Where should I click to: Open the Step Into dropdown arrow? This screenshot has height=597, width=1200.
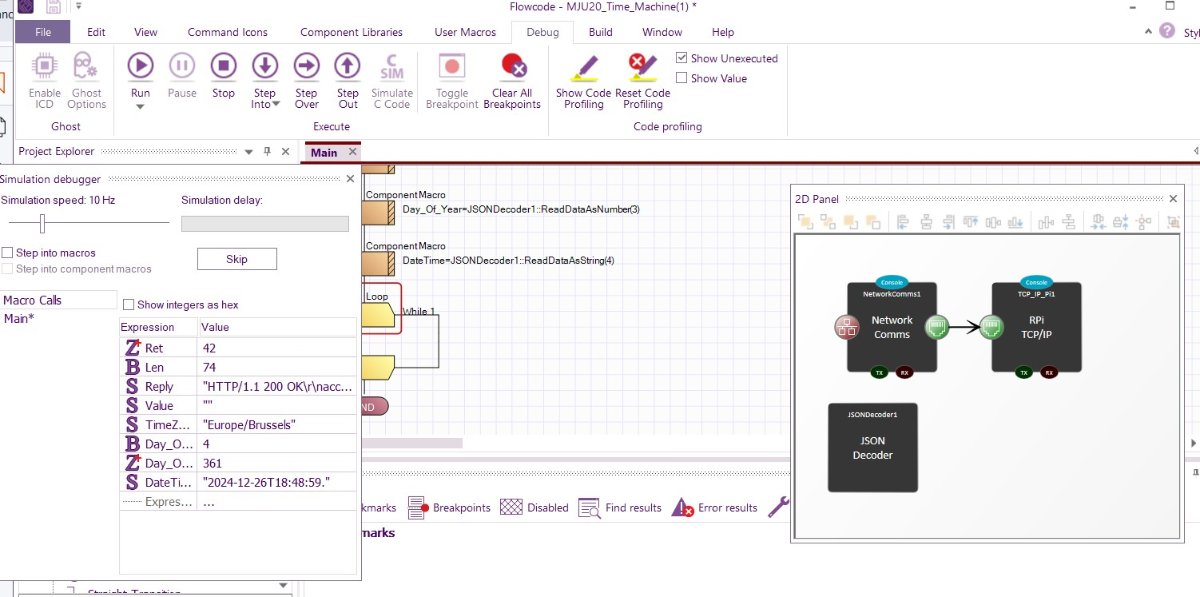click(275, 105)
